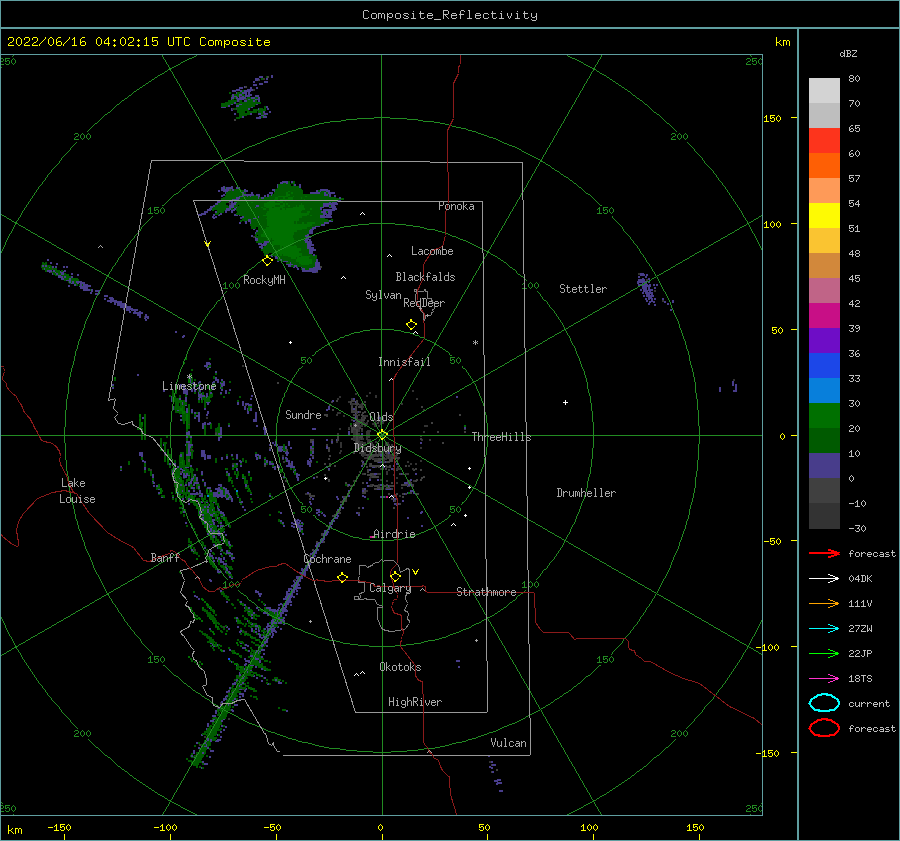The height and width of the screenshot is (841, 900).
Task: Click the Vulcan label
Action: (x=509, y=743)
